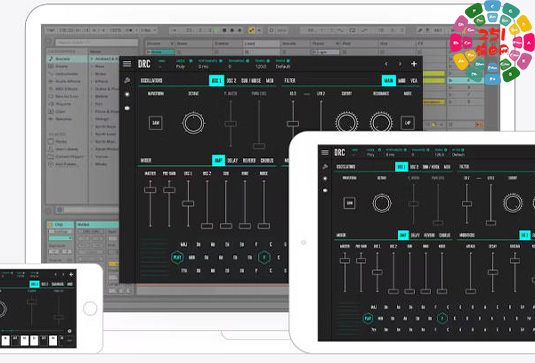Open the DELAY tab in laptop mixer section
Image resolution: width=535 pixels, height=363 pixels.
pyautogui.click(x=233, y=160)
